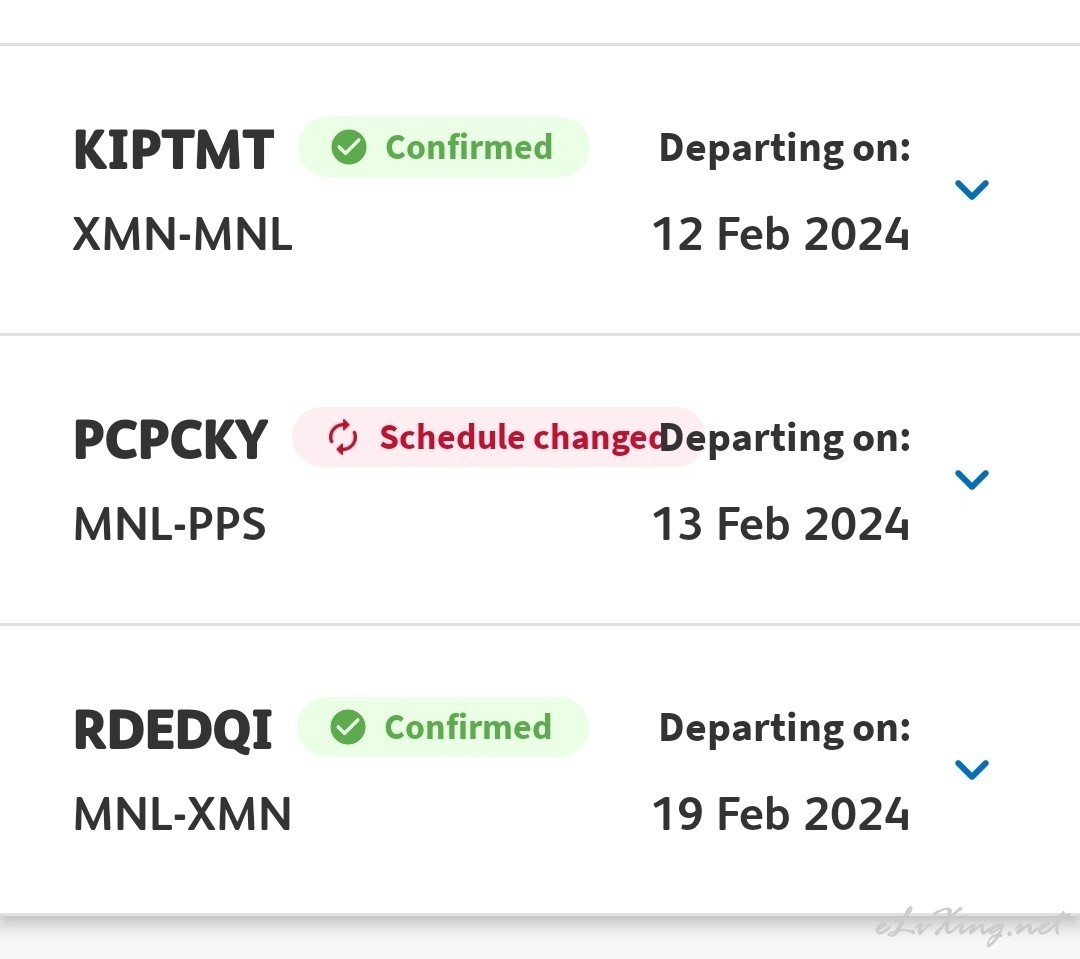Click Departing on label for PCPCKY

[x=785, y=440]
